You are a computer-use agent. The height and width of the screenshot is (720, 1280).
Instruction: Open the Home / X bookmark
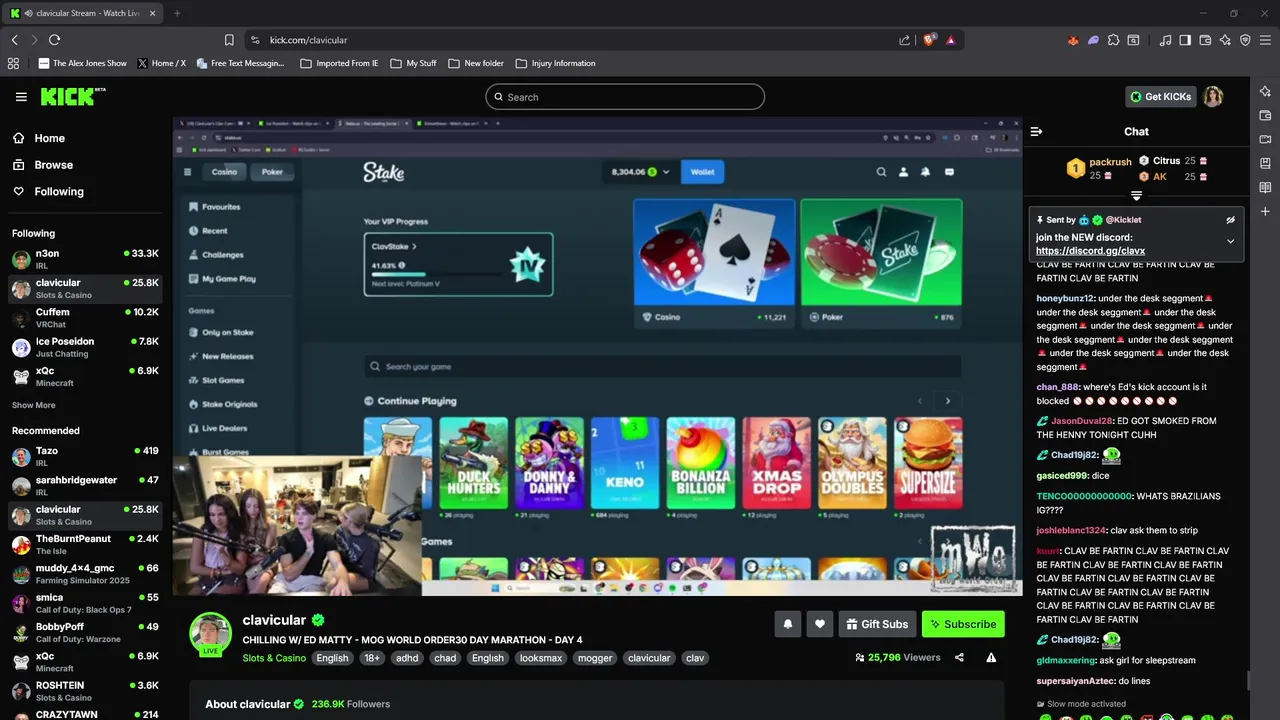coord(161,63)
